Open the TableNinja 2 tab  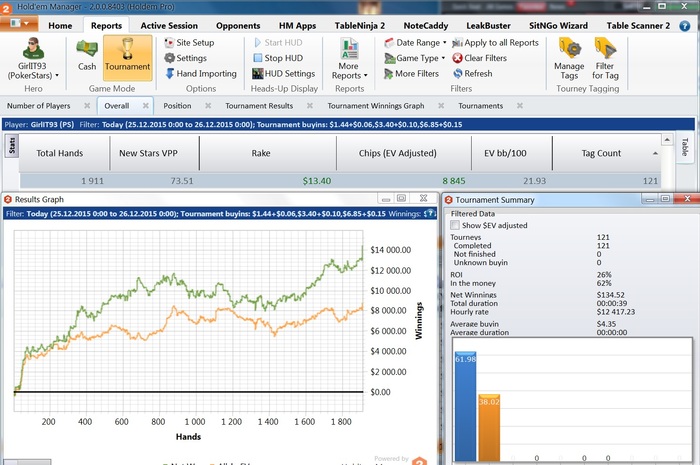click(x=360, y=26)
